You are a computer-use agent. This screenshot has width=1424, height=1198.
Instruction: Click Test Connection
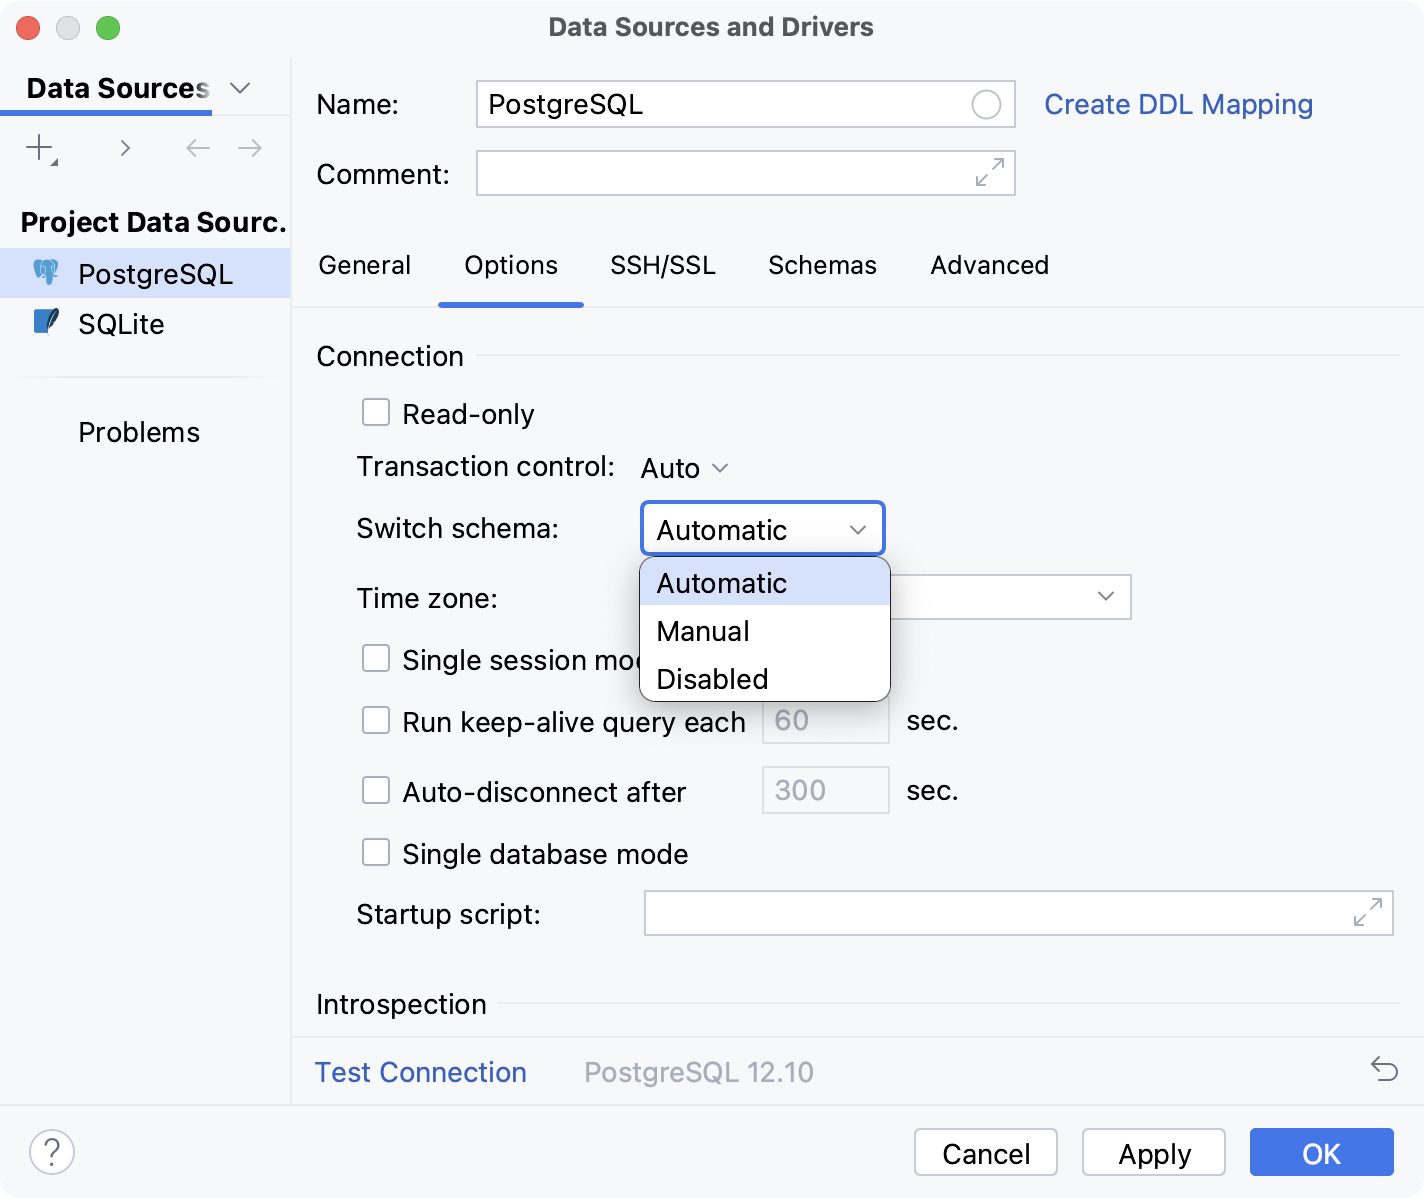point(420,1071)
